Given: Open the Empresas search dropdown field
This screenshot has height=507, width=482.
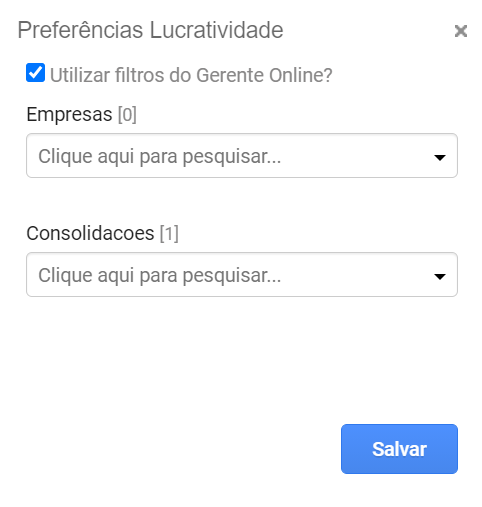Looking at the screenshot, I should pyautogui.click(x=242, y=155).
